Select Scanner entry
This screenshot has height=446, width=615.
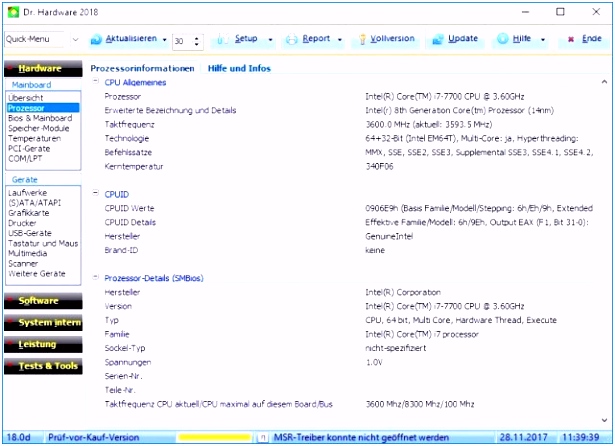23,264
